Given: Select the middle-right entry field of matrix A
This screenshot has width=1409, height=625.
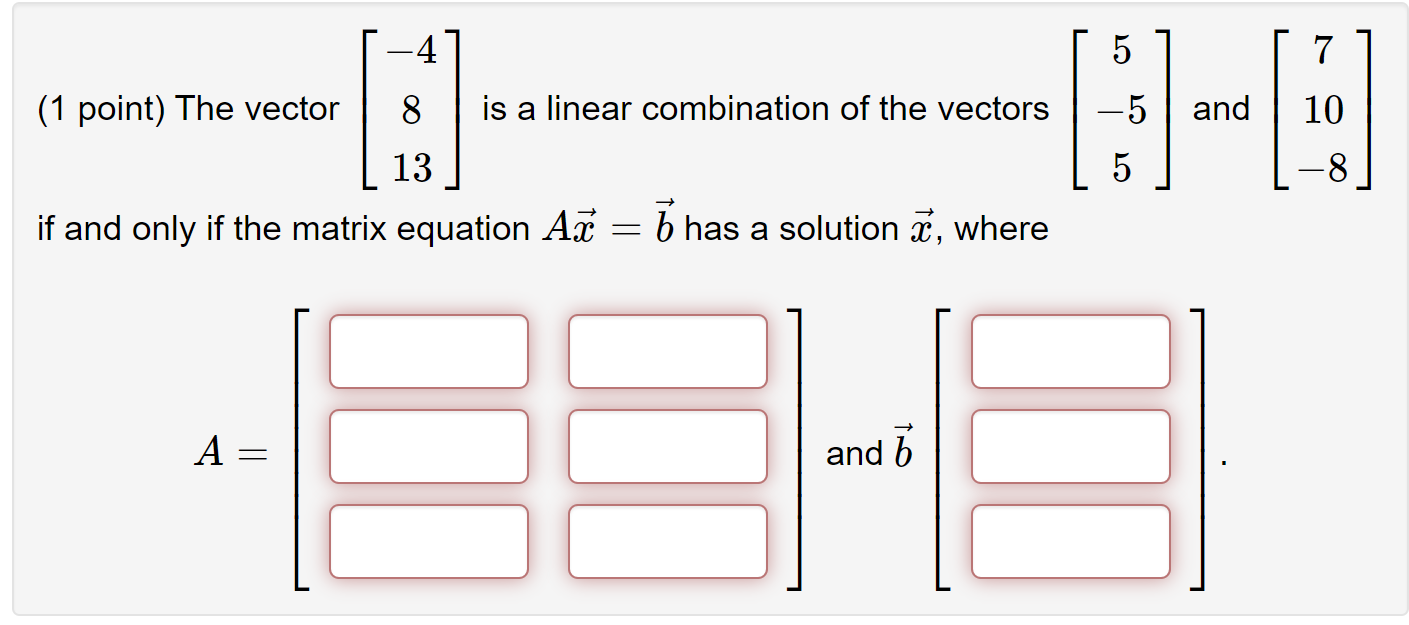Looking at the screenshot, I should tap(666, 447).
